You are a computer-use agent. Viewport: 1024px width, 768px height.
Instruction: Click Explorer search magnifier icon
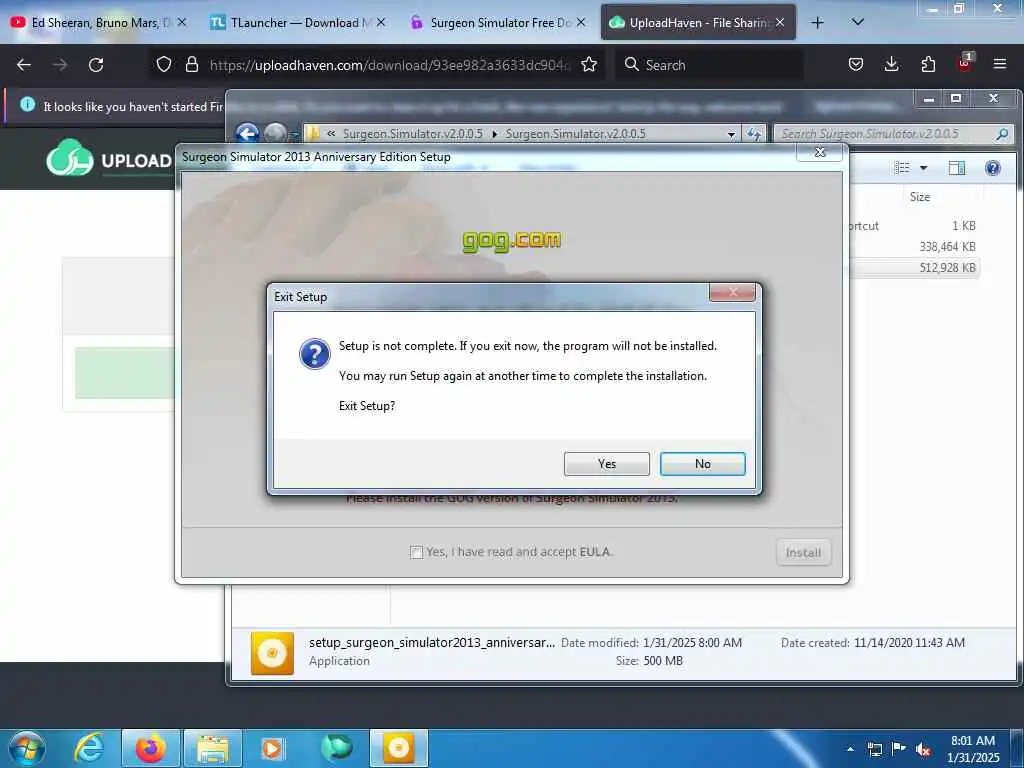coord(1002,134)
